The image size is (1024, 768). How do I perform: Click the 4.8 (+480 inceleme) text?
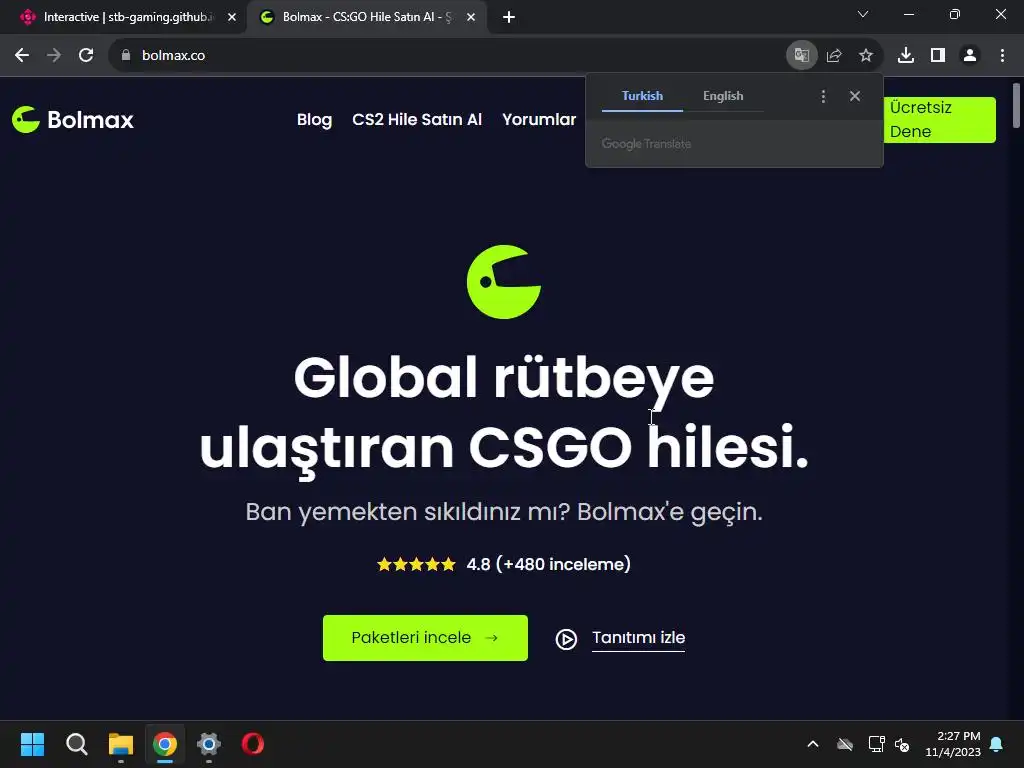pyautogui.click(x=549, y=564)
